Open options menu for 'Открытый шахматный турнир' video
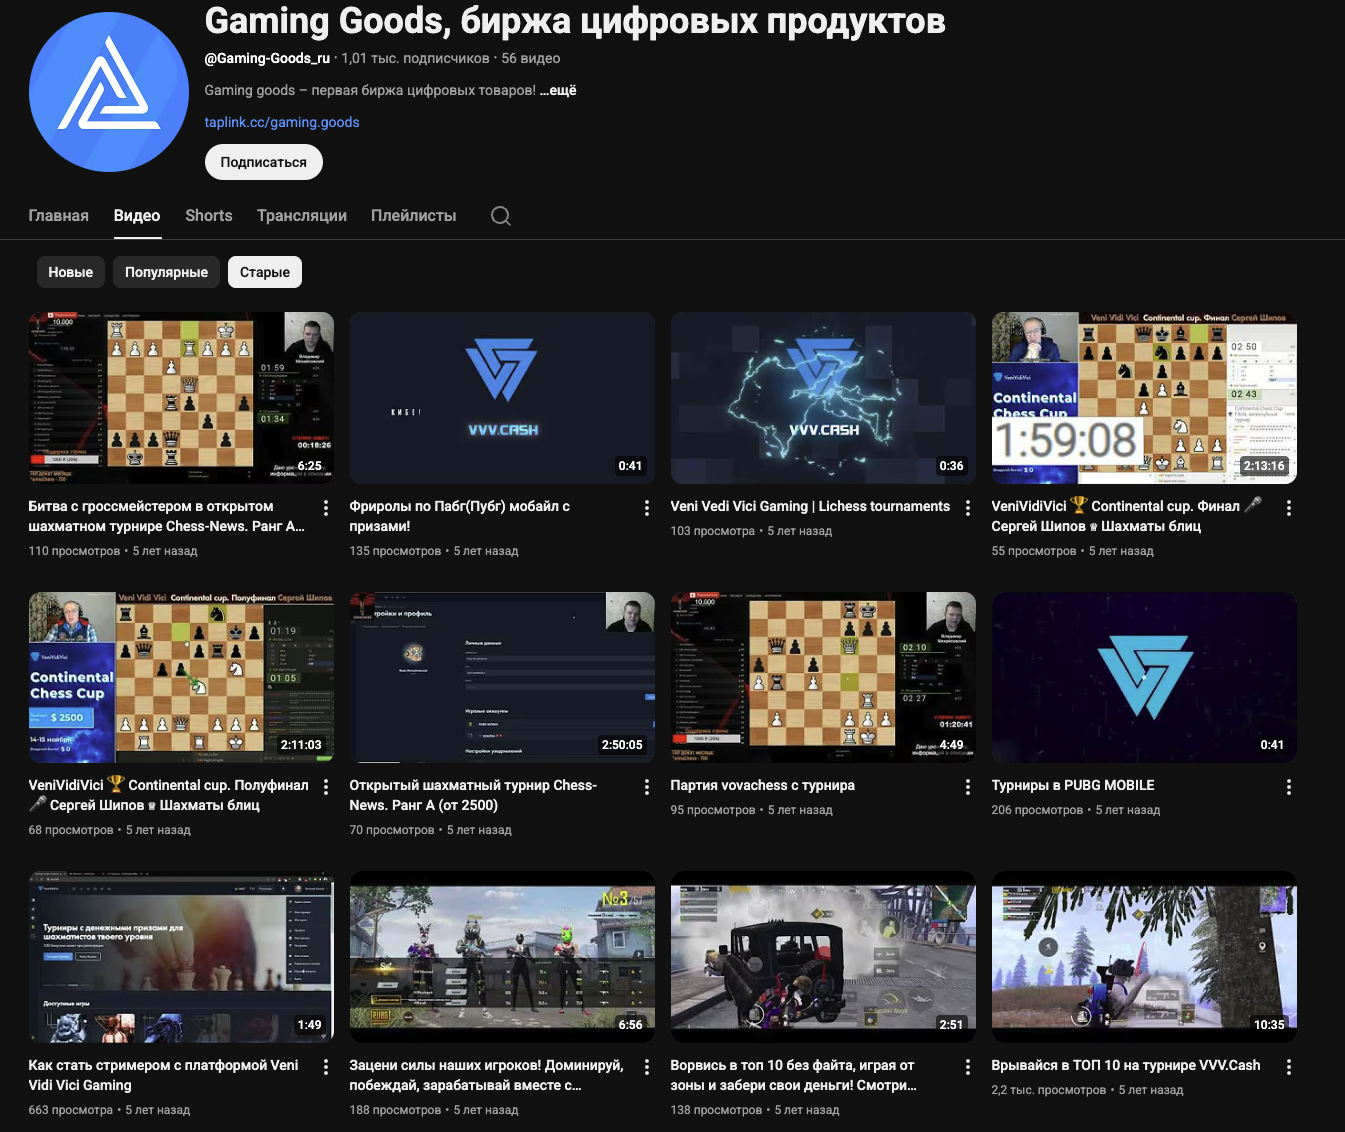The image size is (1345, 1132). [x=647, y=787]
